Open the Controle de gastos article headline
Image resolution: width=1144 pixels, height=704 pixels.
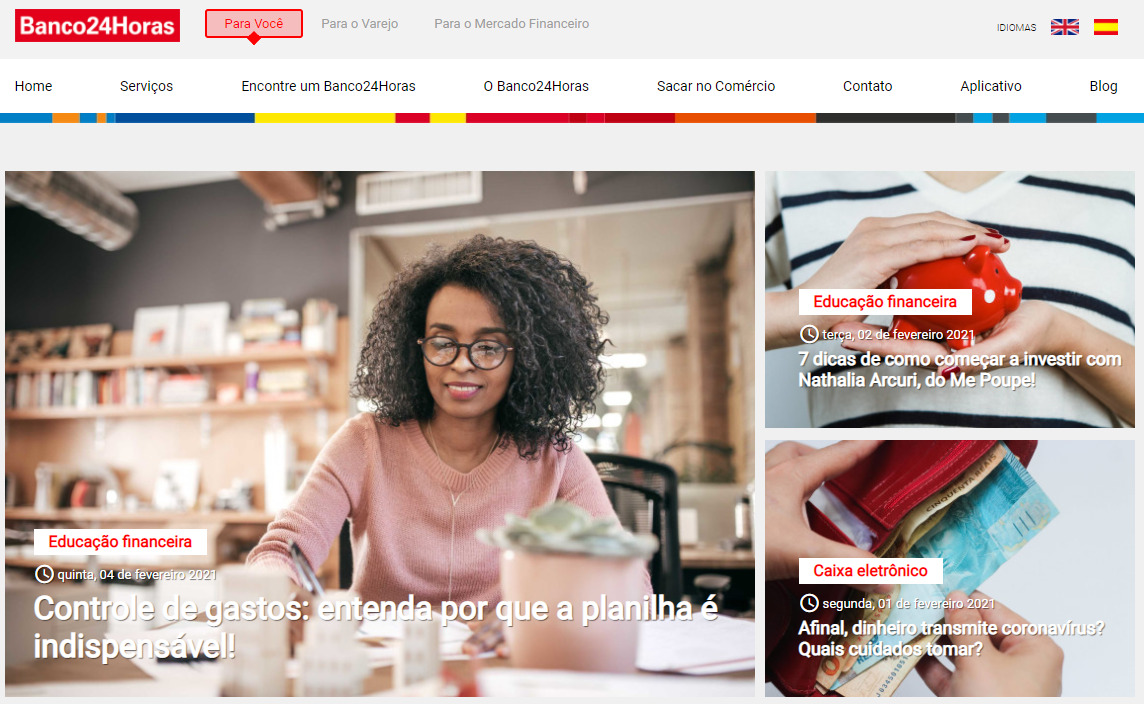[376, 627]
